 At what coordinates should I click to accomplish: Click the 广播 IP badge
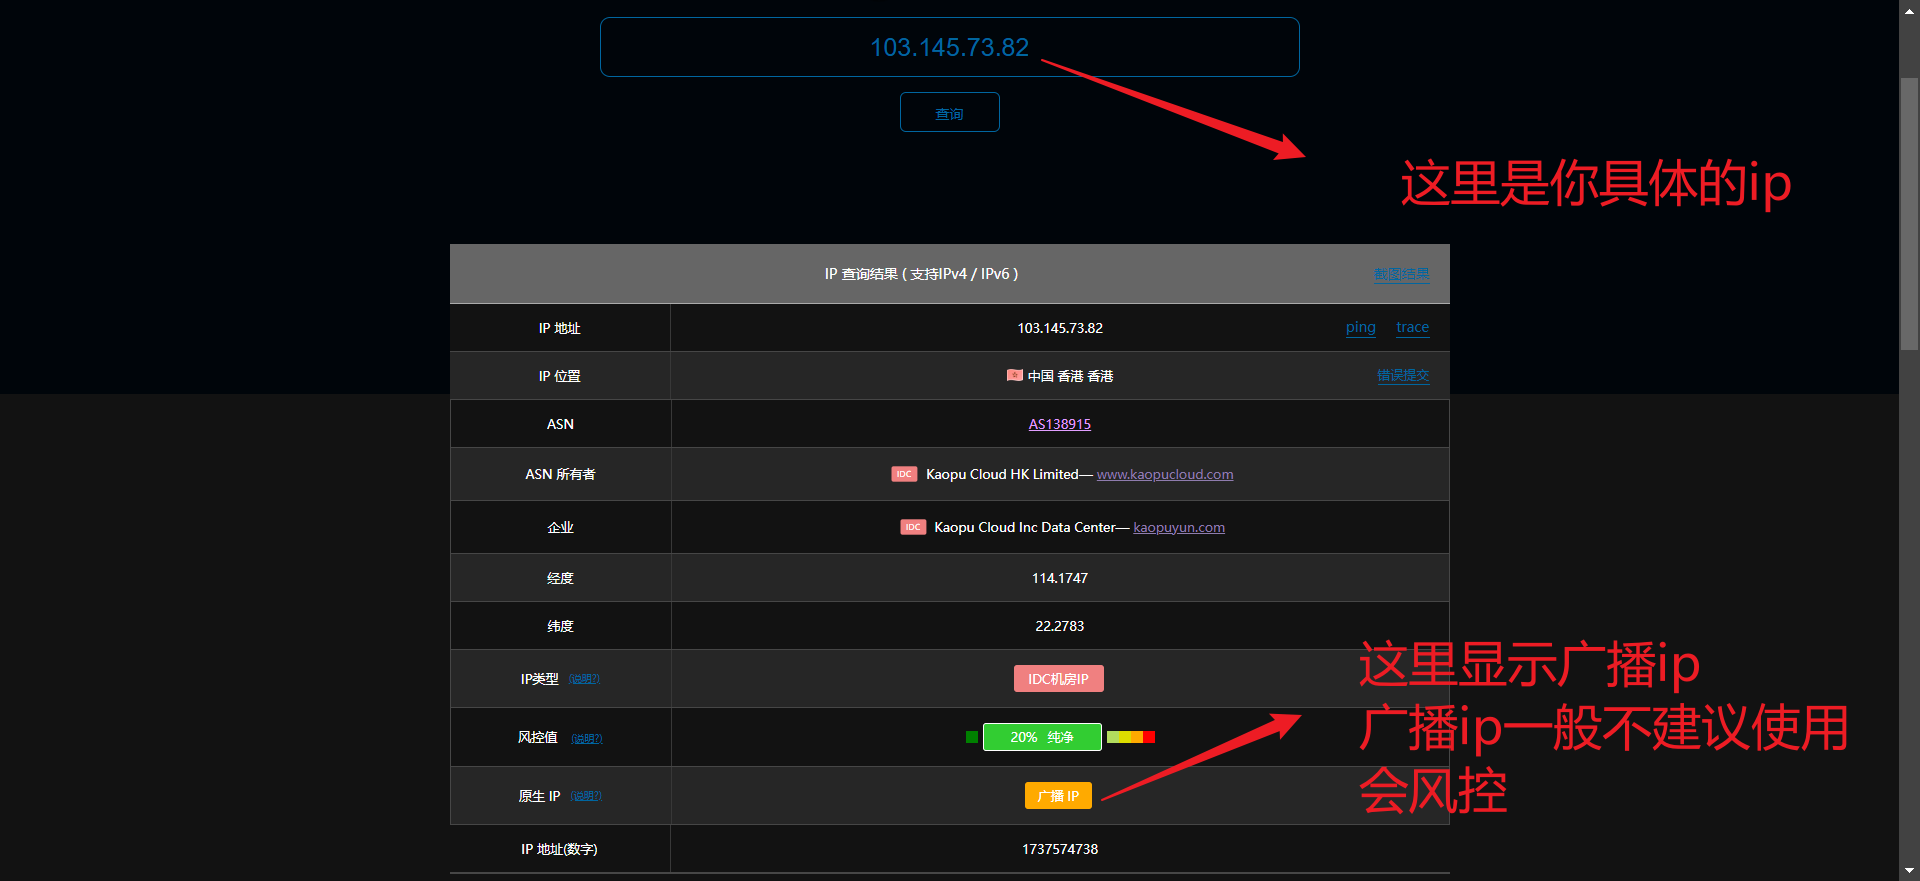pyautogui.click(x=1058, y=796)
